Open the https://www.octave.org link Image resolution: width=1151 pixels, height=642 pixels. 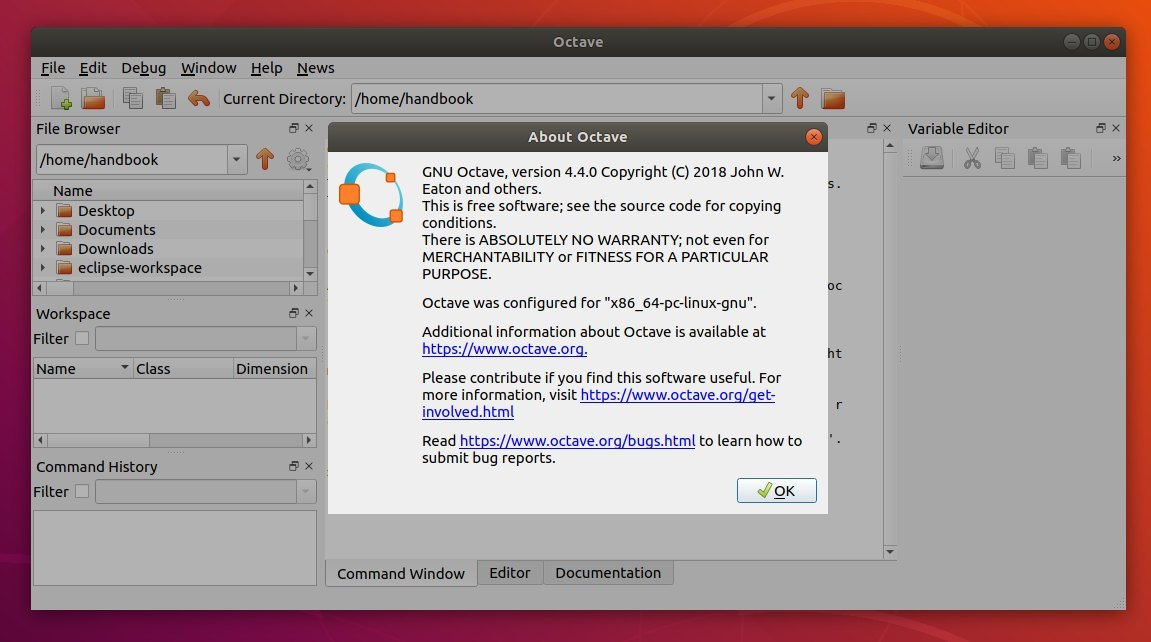coord(504,349)
